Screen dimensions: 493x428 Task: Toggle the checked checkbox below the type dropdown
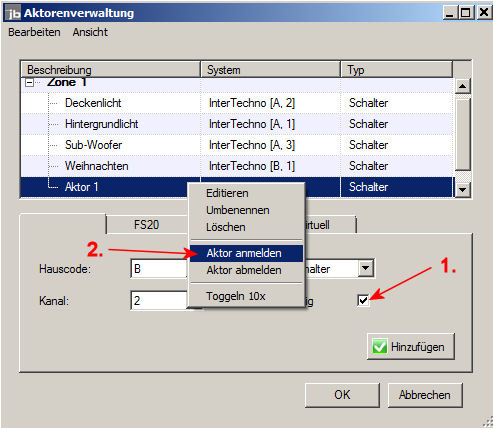point(363,300)
